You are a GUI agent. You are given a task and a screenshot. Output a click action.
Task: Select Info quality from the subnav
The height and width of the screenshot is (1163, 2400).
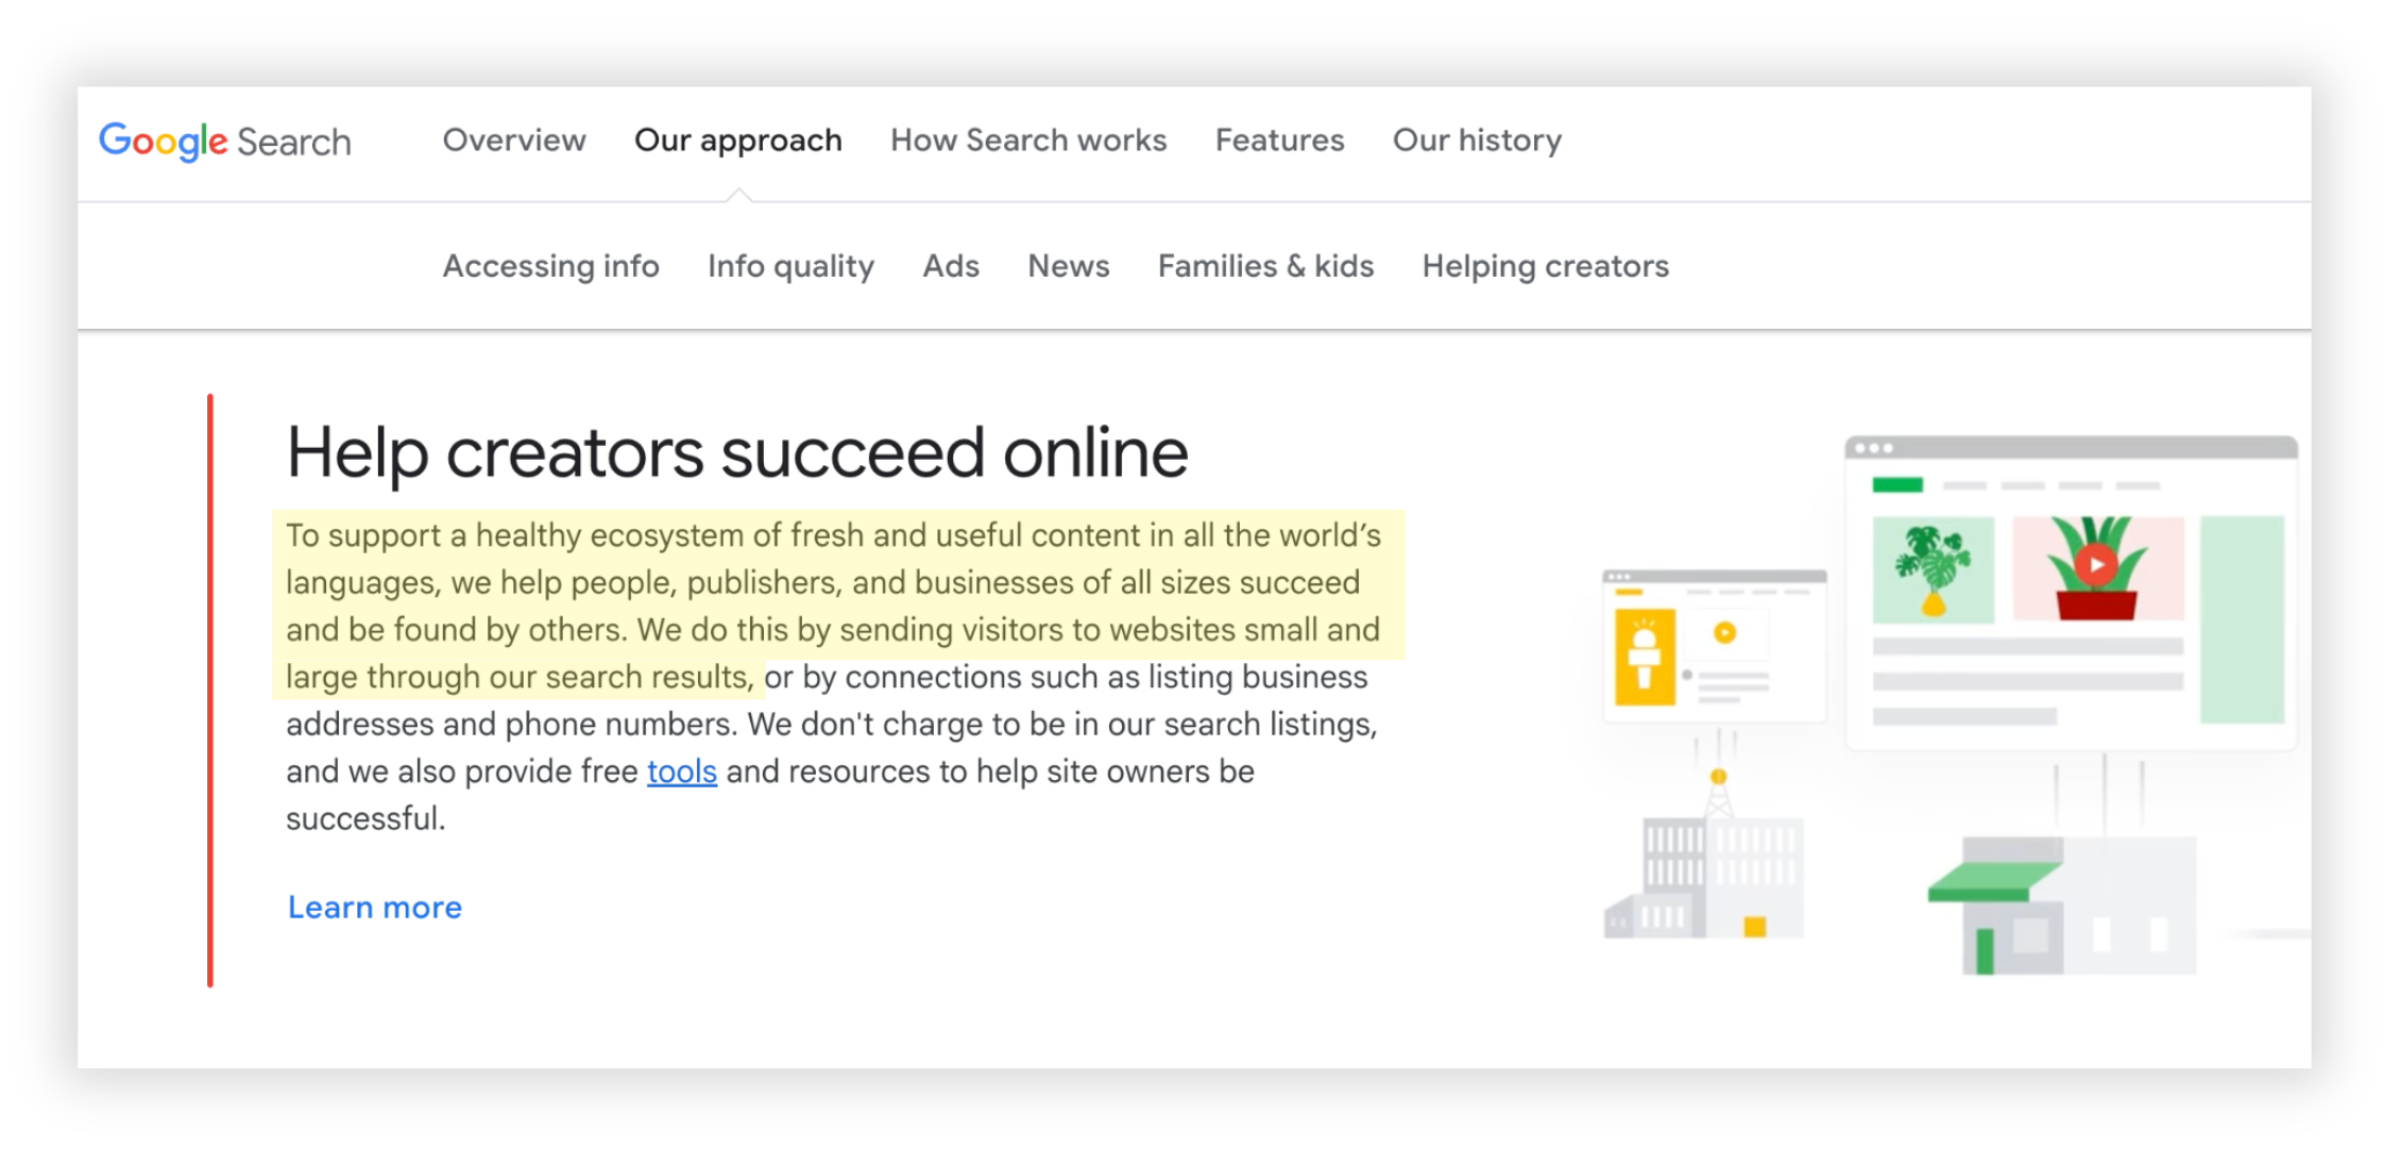pos(790,266)
